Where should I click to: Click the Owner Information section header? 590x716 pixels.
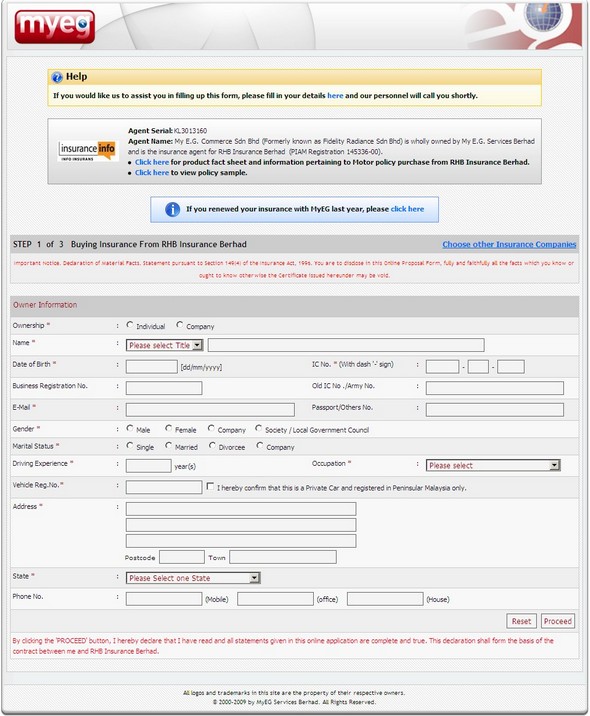[295, 305]
